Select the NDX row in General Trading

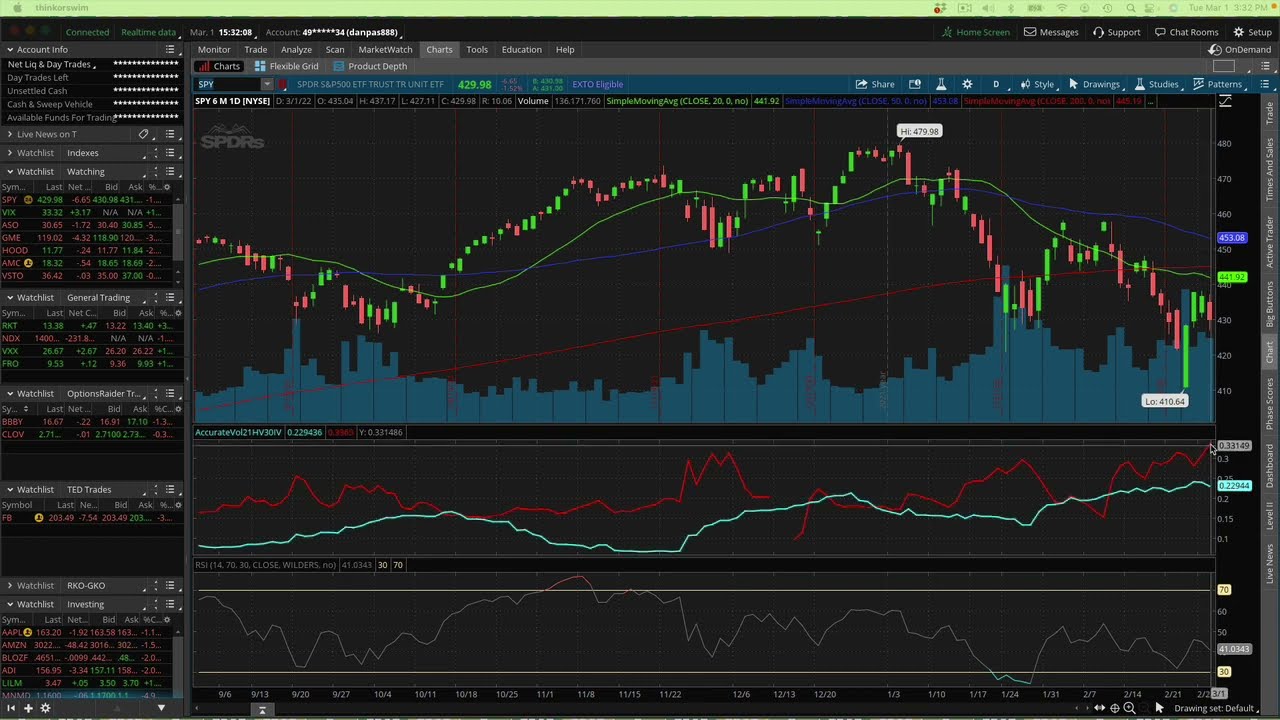(x=90, y=338)
